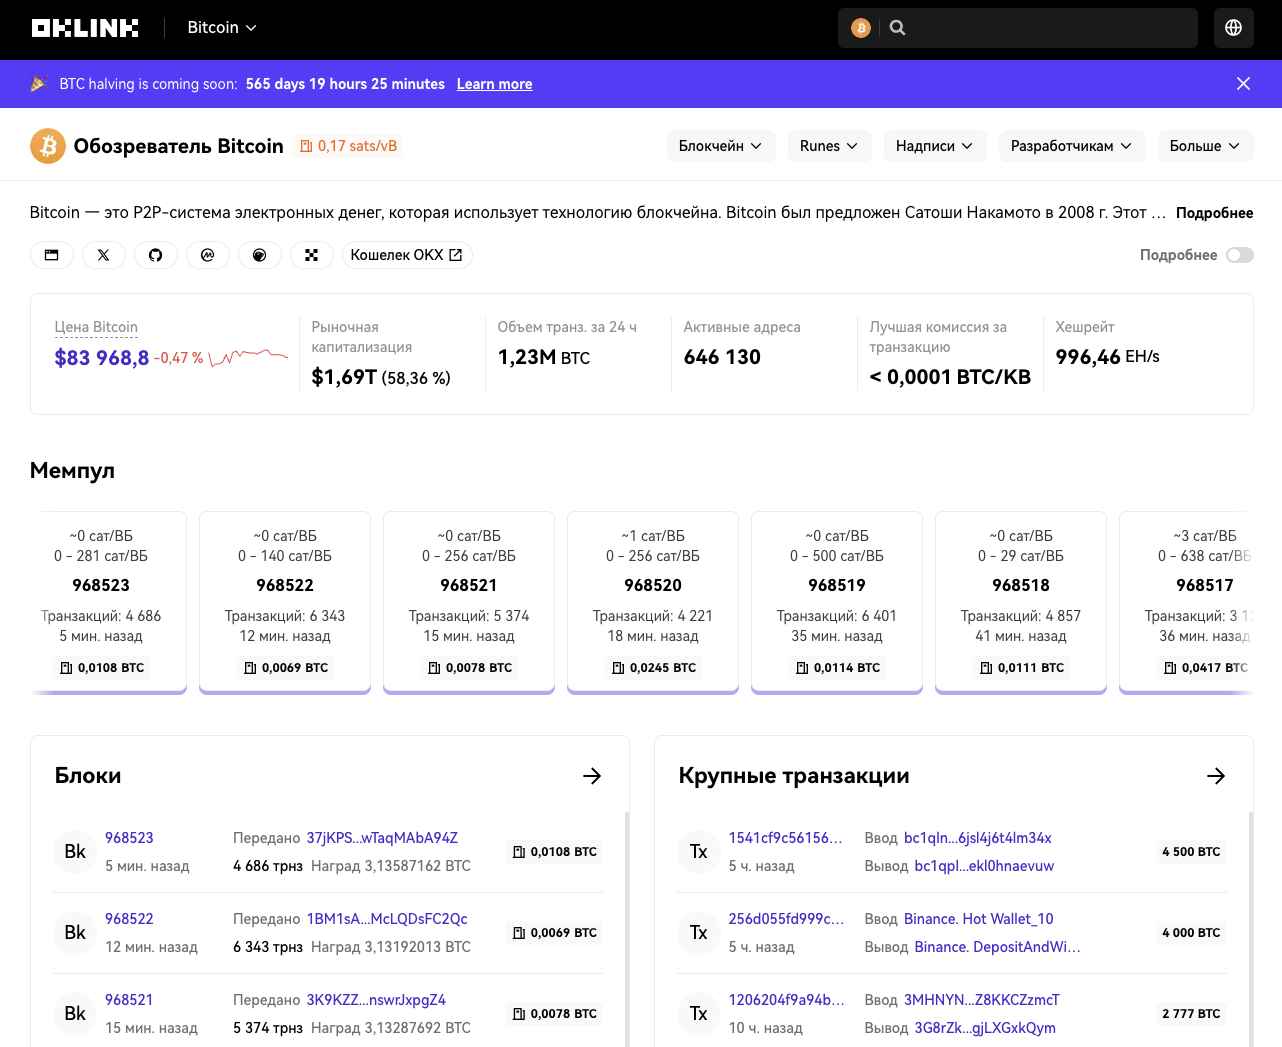Open mempool block card 968522

click(285, 601)
